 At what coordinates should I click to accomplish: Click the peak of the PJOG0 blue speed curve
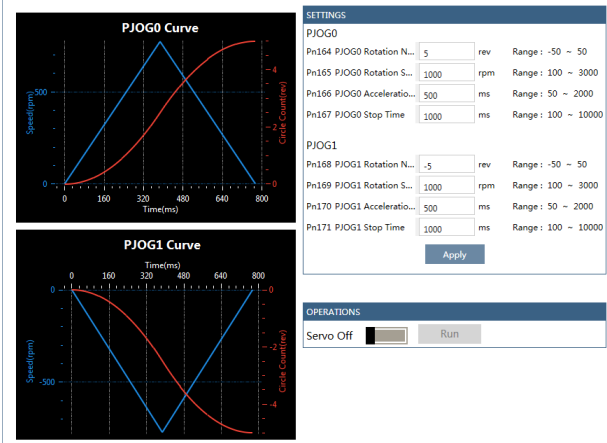click(160, 42)
